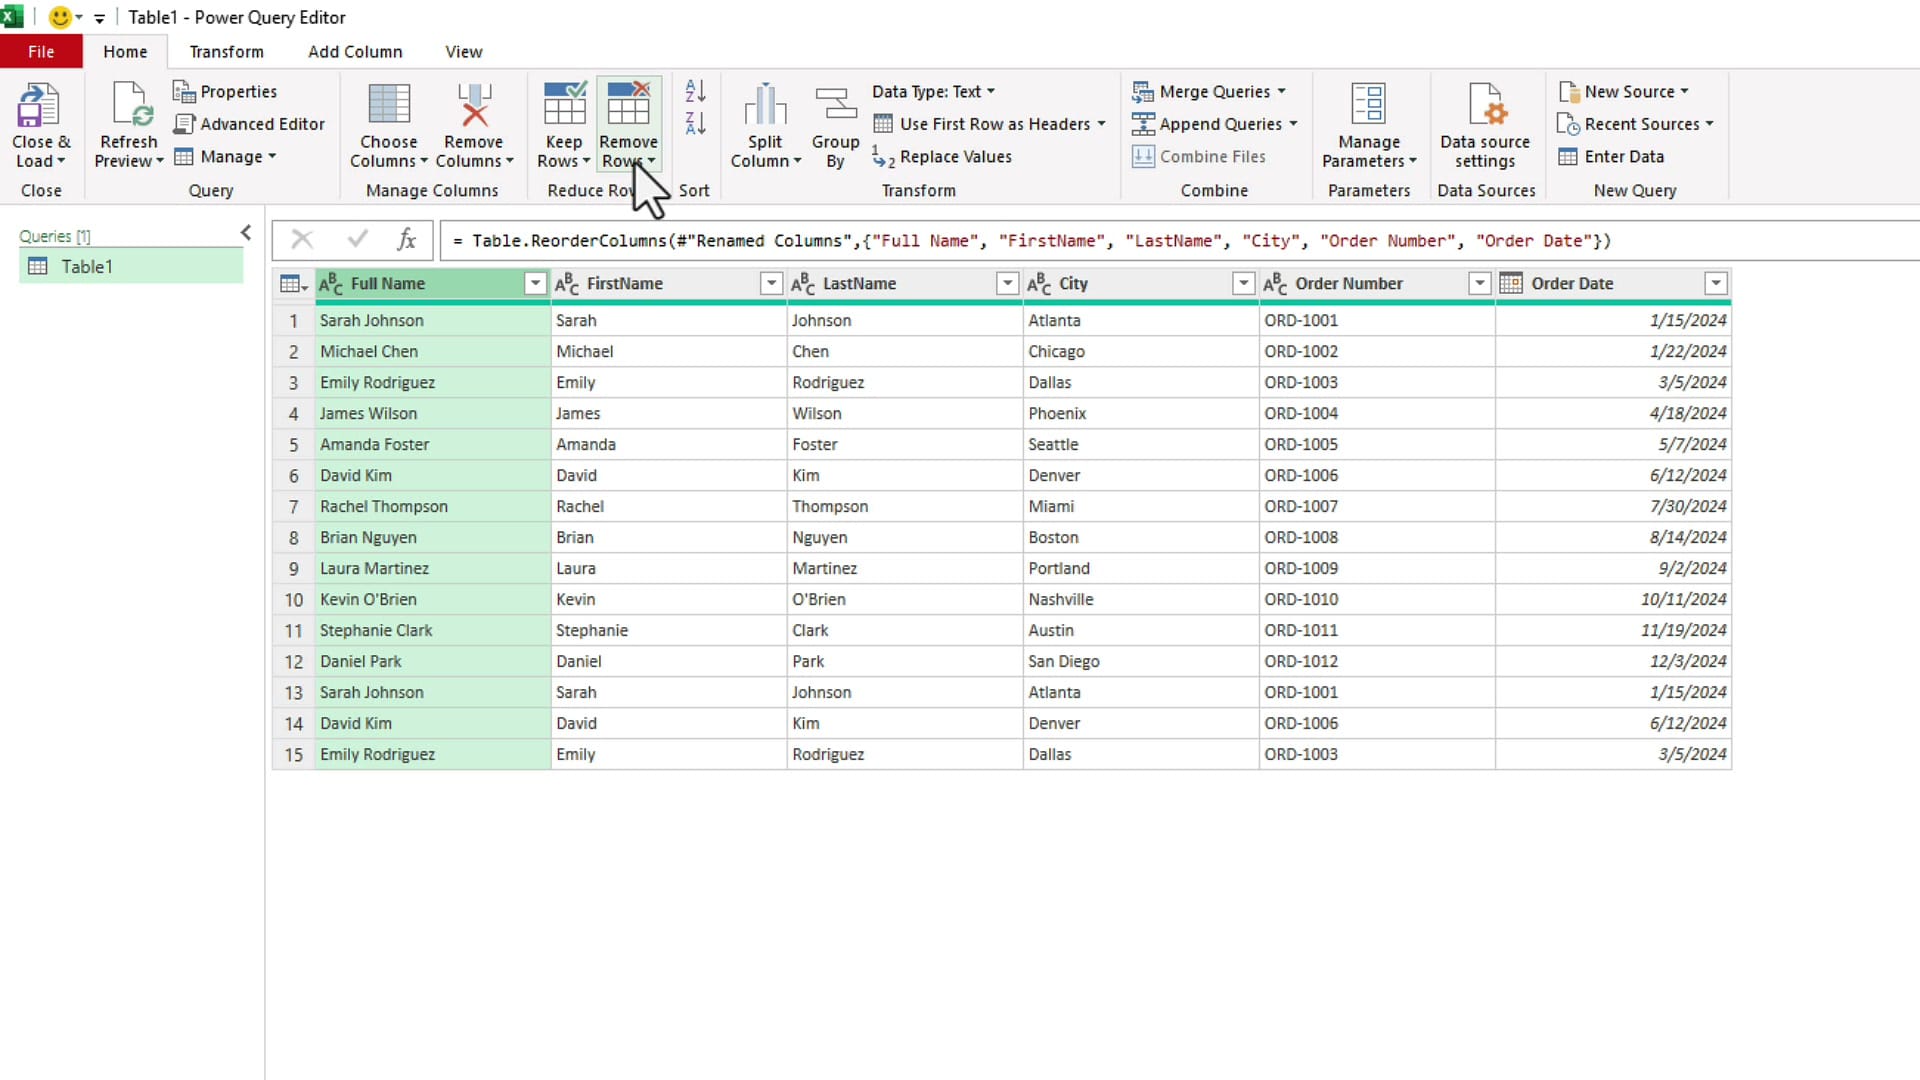Screen dimensions: 1920x1080
Task: Click the formula bar text
Action: coord(1031,241)
